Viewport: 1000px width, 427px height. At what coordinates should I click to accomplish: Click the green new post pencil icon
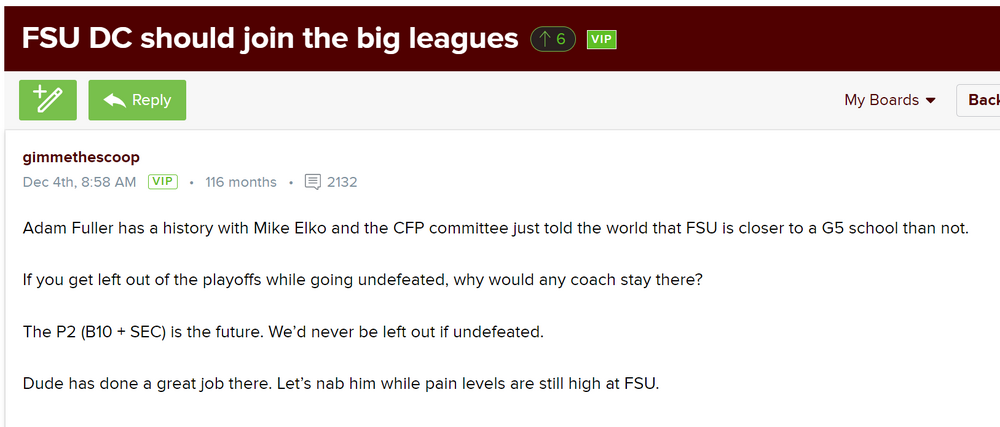[47, 100]
